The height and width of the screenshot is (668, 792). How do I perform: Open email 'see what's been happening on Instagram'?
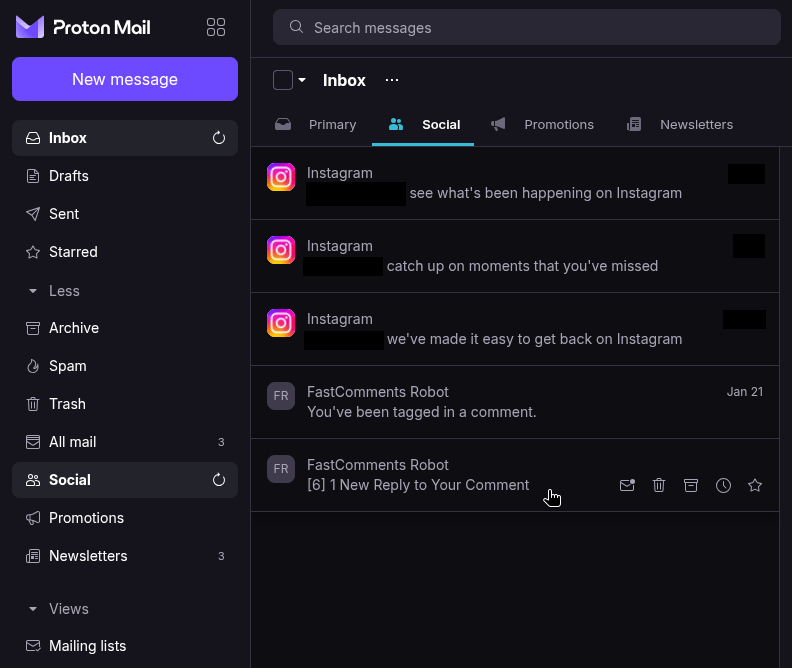point(515,183)
